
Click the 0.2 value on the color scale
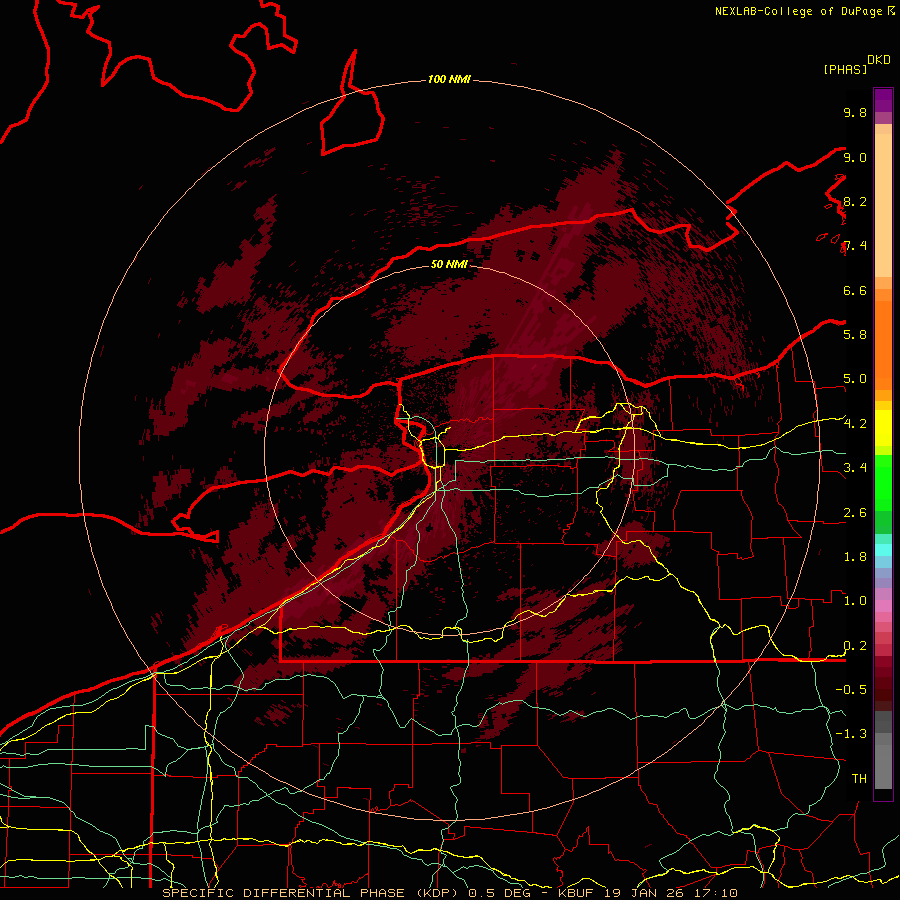(855, 646)
